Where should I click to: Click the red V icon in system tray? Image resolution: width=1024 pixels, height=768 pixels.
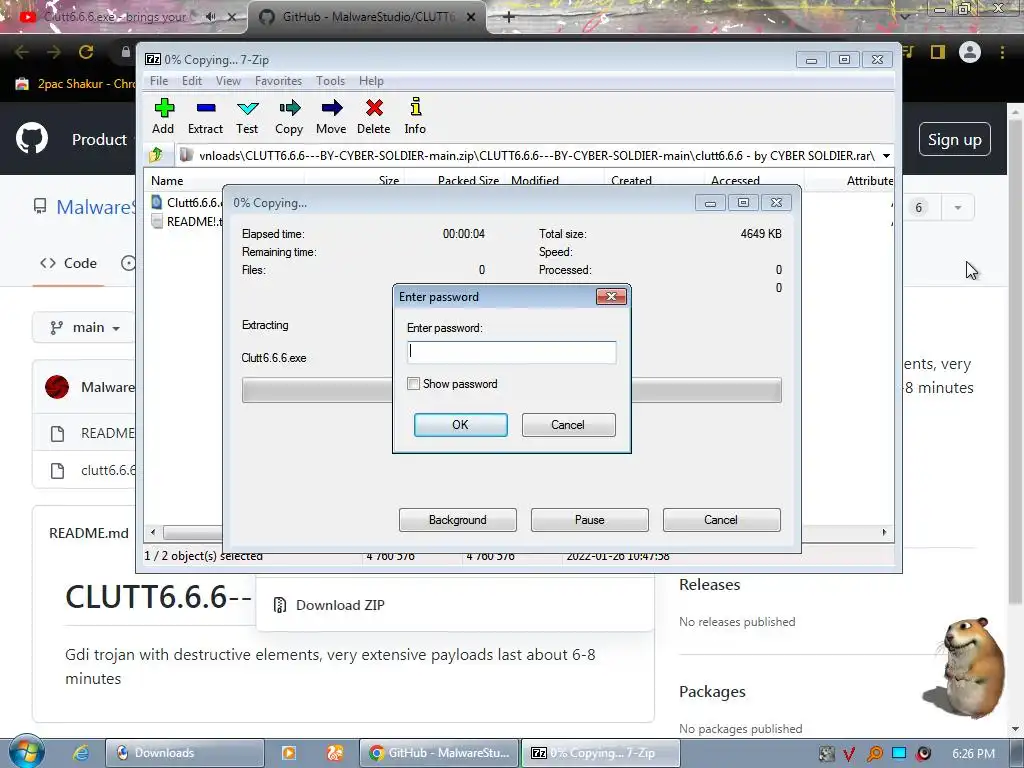[x=849, y=754]
